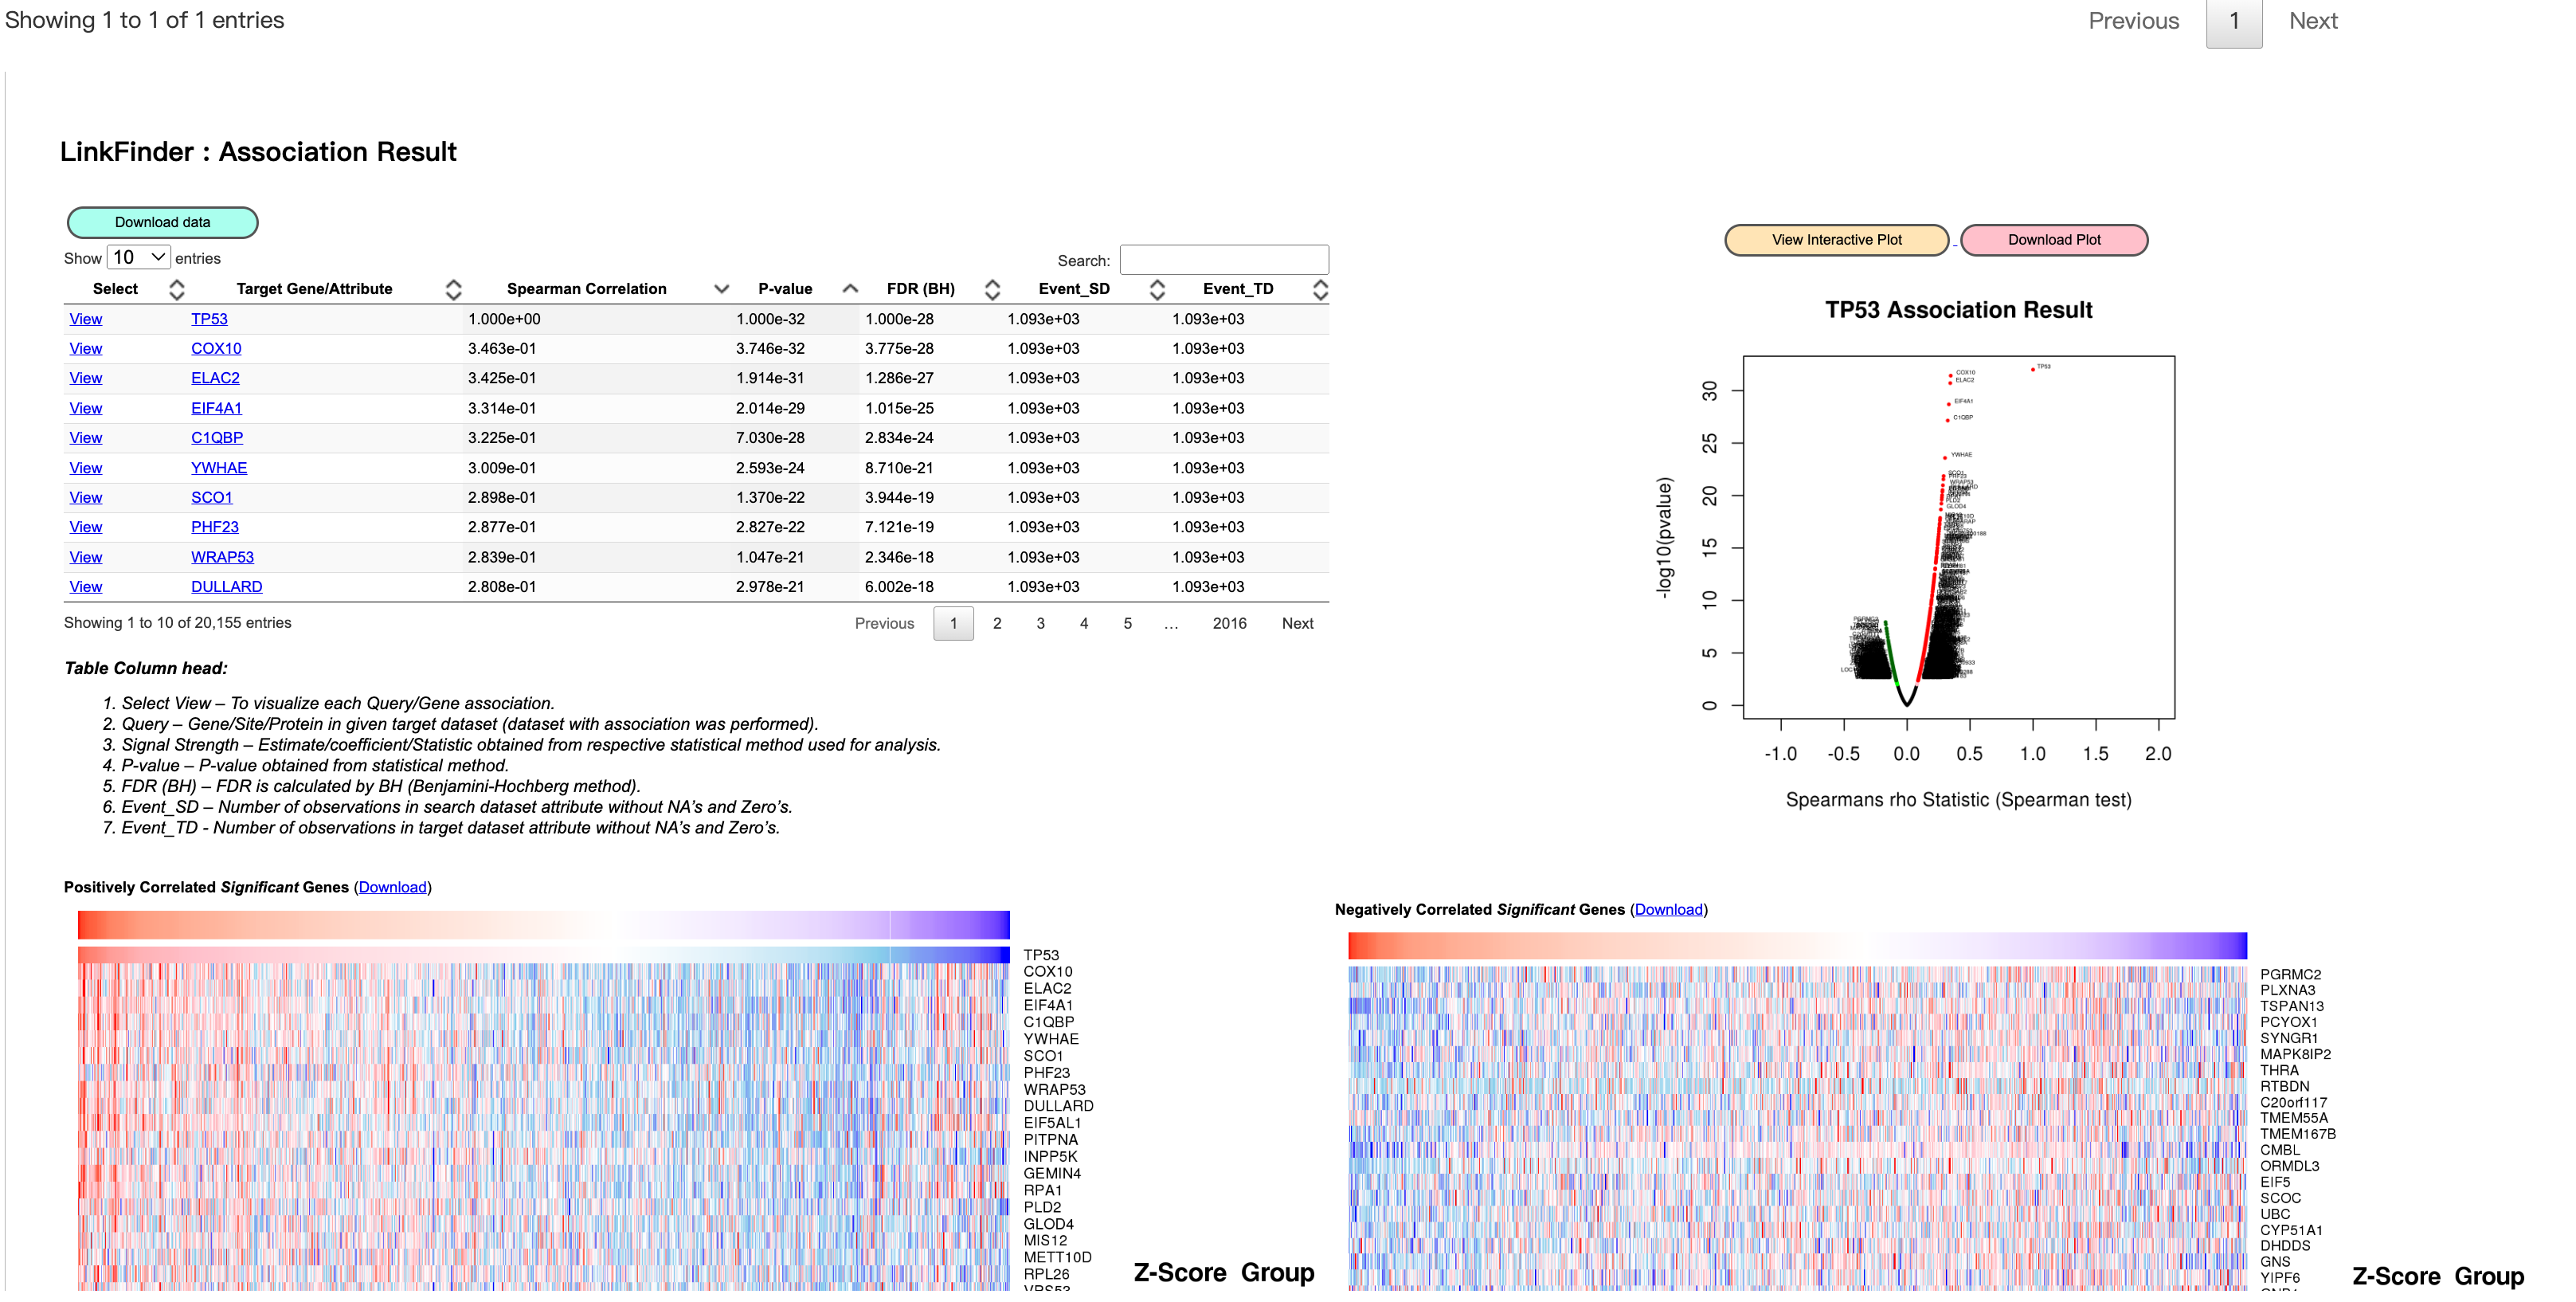This screenshot has height=1302, width=2576.
Task: Click the Download data button
Action: [162, 222]
